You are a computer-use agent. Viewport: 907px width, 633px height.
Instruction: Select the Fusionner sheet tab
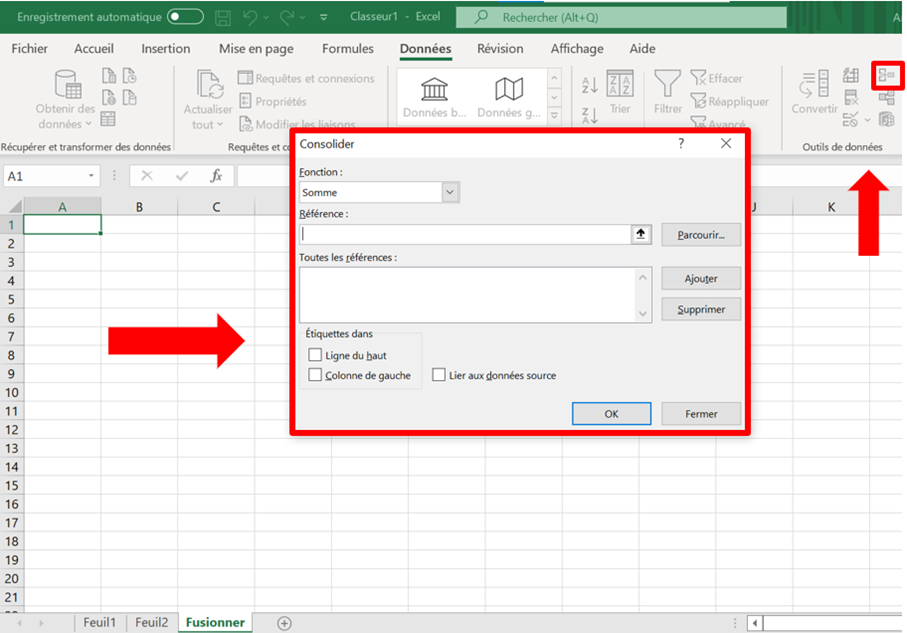(x=215, y=622)
